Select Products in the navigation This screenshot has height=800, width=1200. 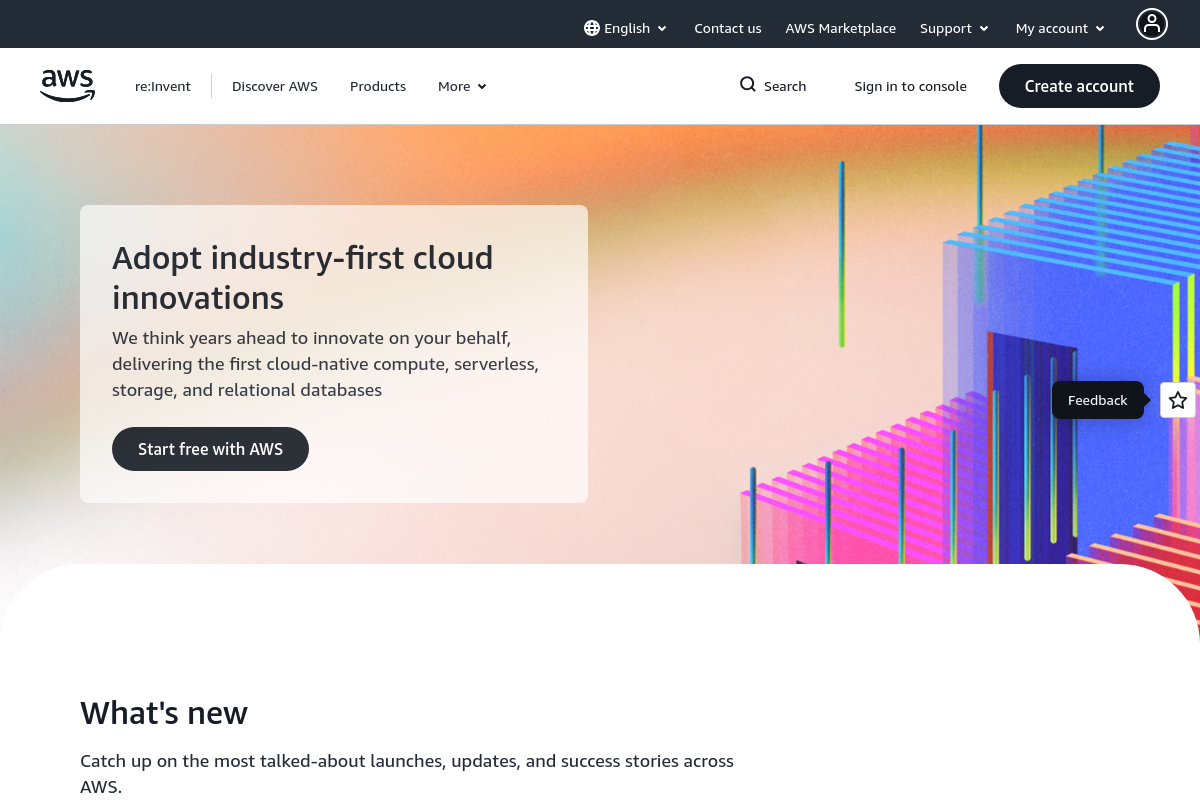click(378, 86)
